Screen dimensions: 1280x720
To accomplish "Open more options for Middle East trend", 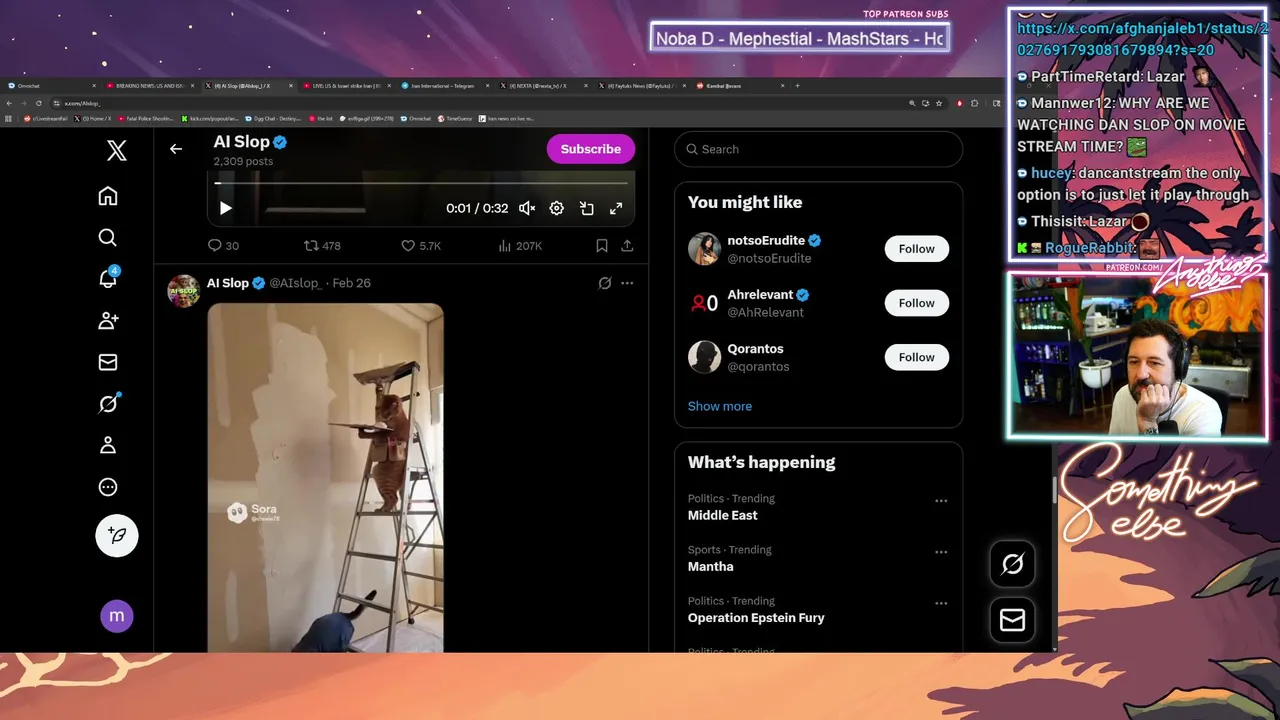I will point(941,501).
